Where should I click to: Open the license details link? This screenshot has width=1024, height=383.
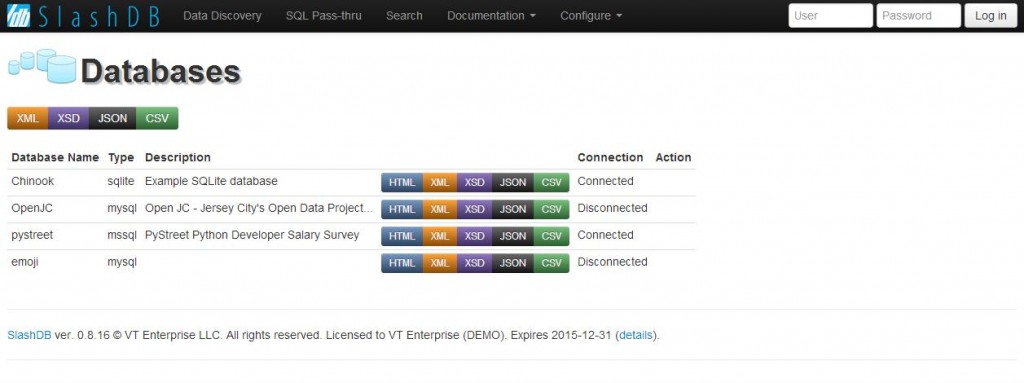point(636,335)
